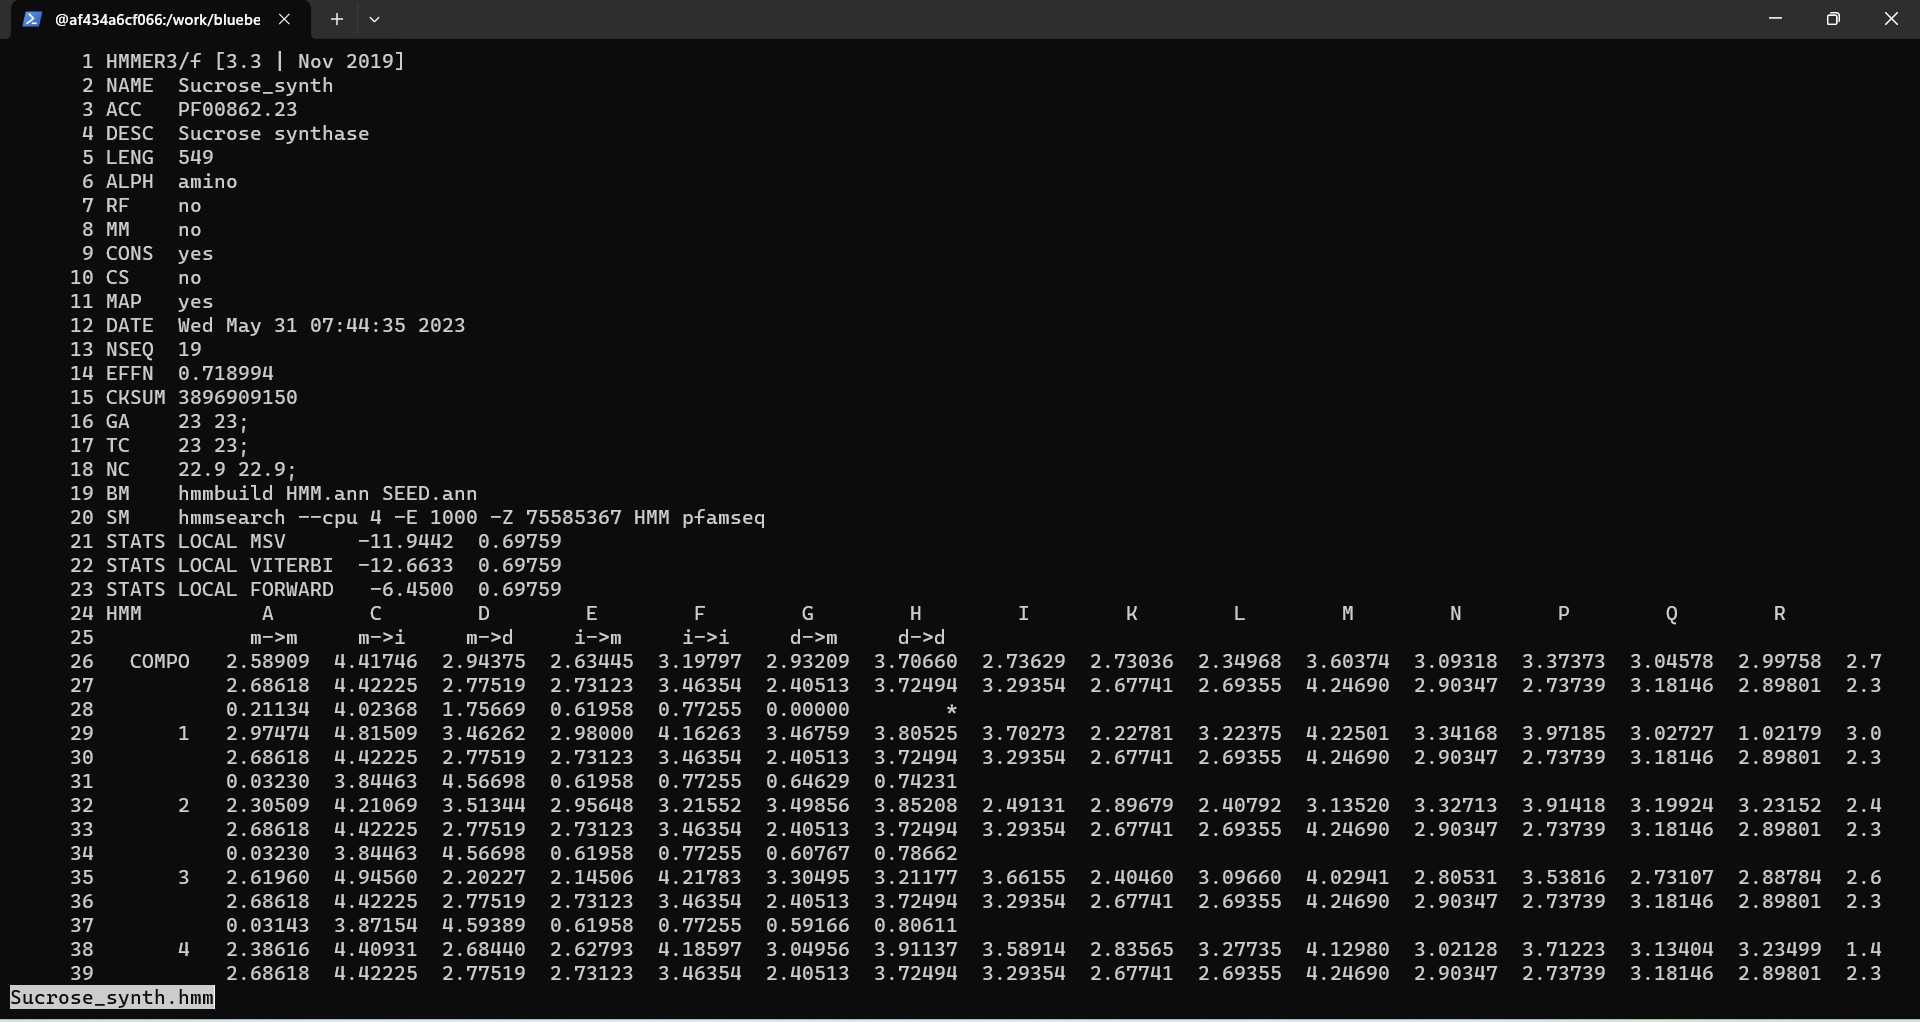Click column header 'K' in HMM row

pyautogui.click(x=1132, y=613)
